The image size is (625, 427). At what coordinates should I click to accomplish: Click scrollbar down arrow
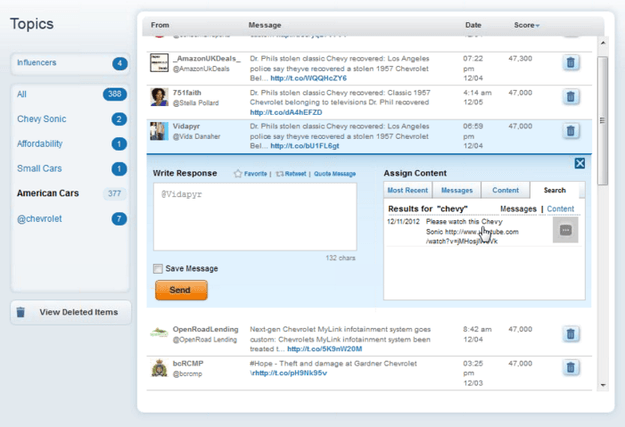[x=603, y=385]
